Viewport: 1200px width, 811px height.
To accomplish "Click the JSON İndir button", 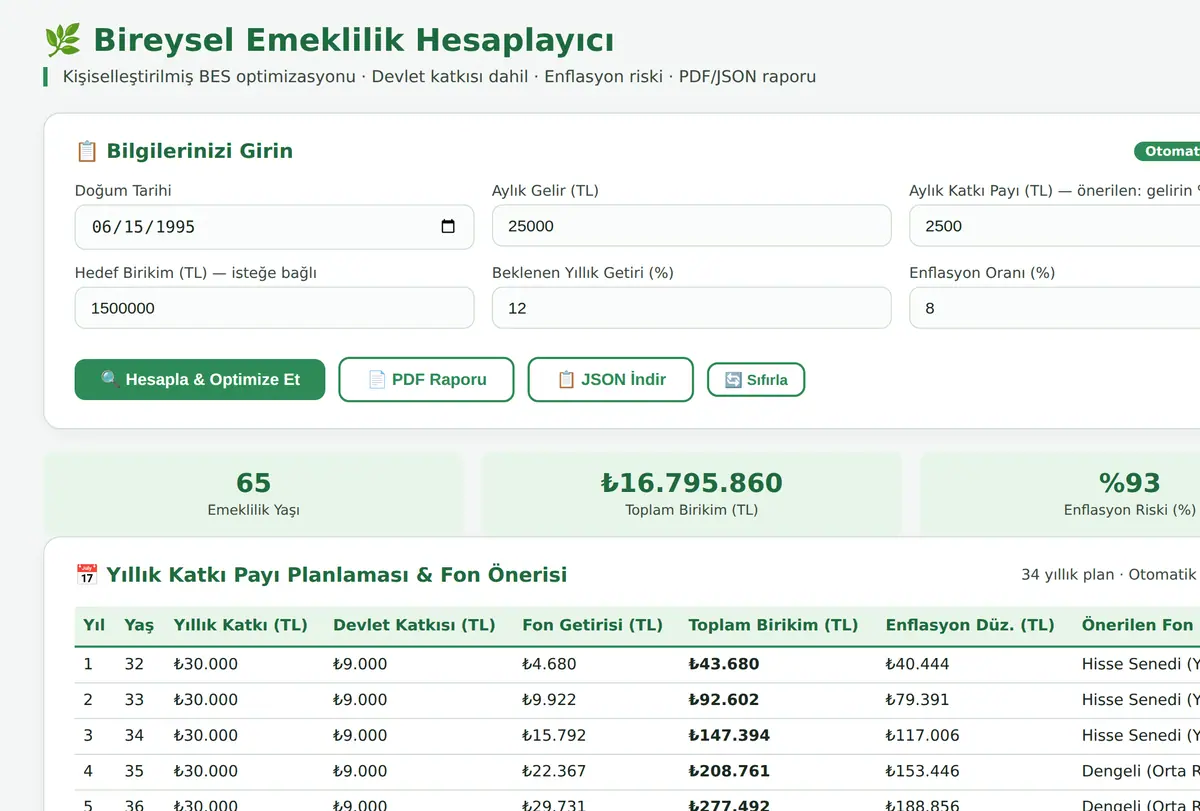I will (x=610, y=380).
